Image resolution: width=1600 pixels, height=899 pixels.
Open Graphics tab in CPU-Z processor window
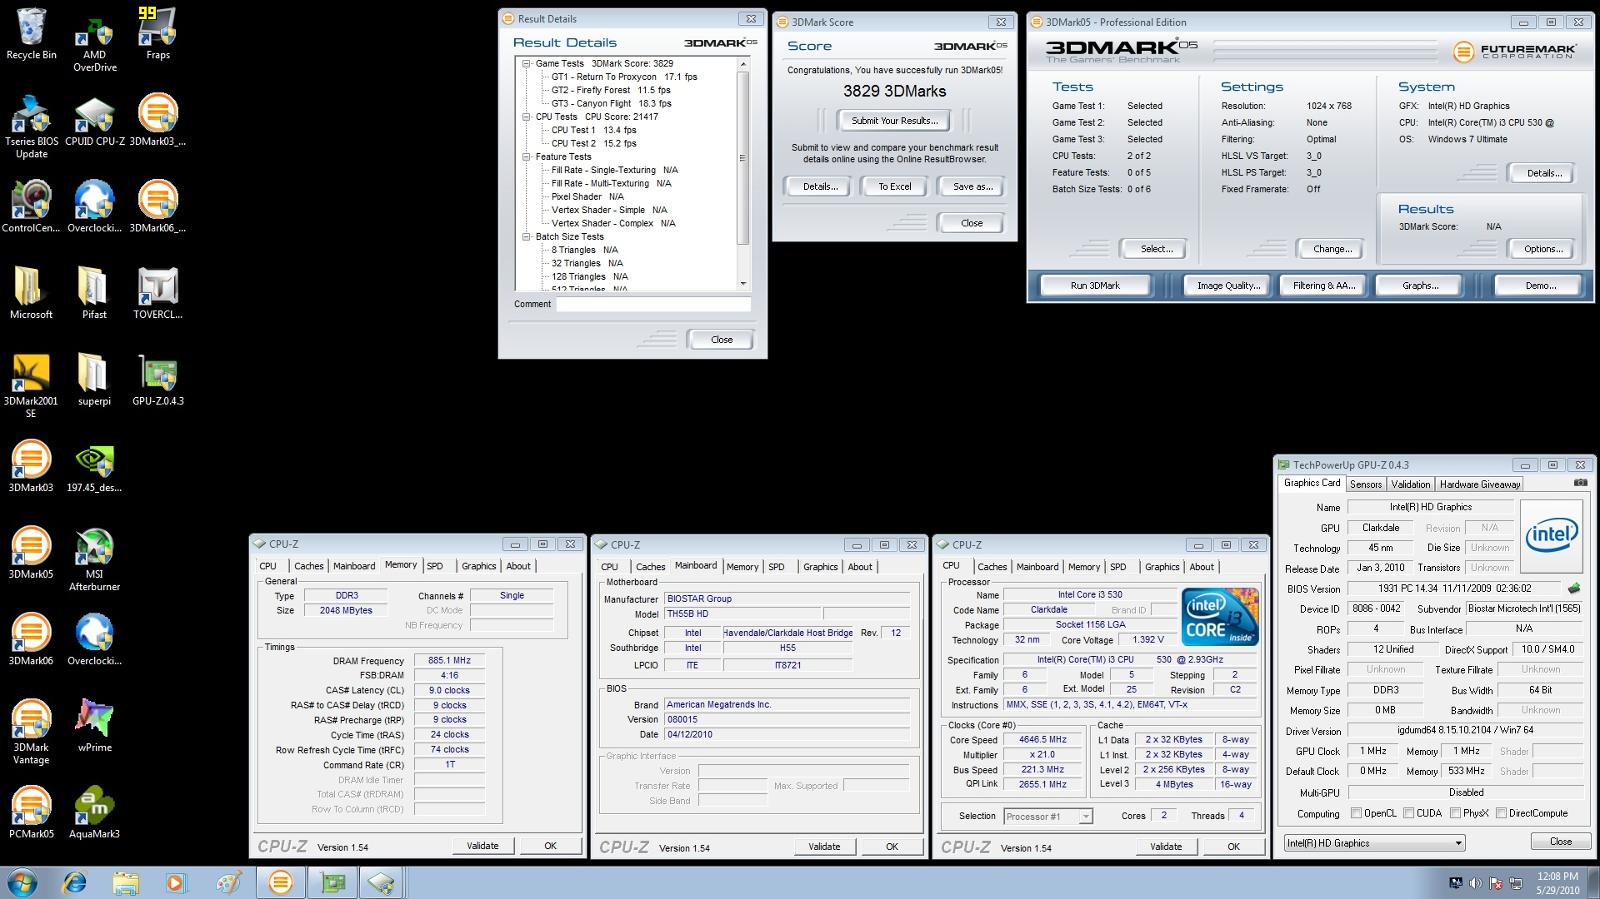click(1162, 567)
